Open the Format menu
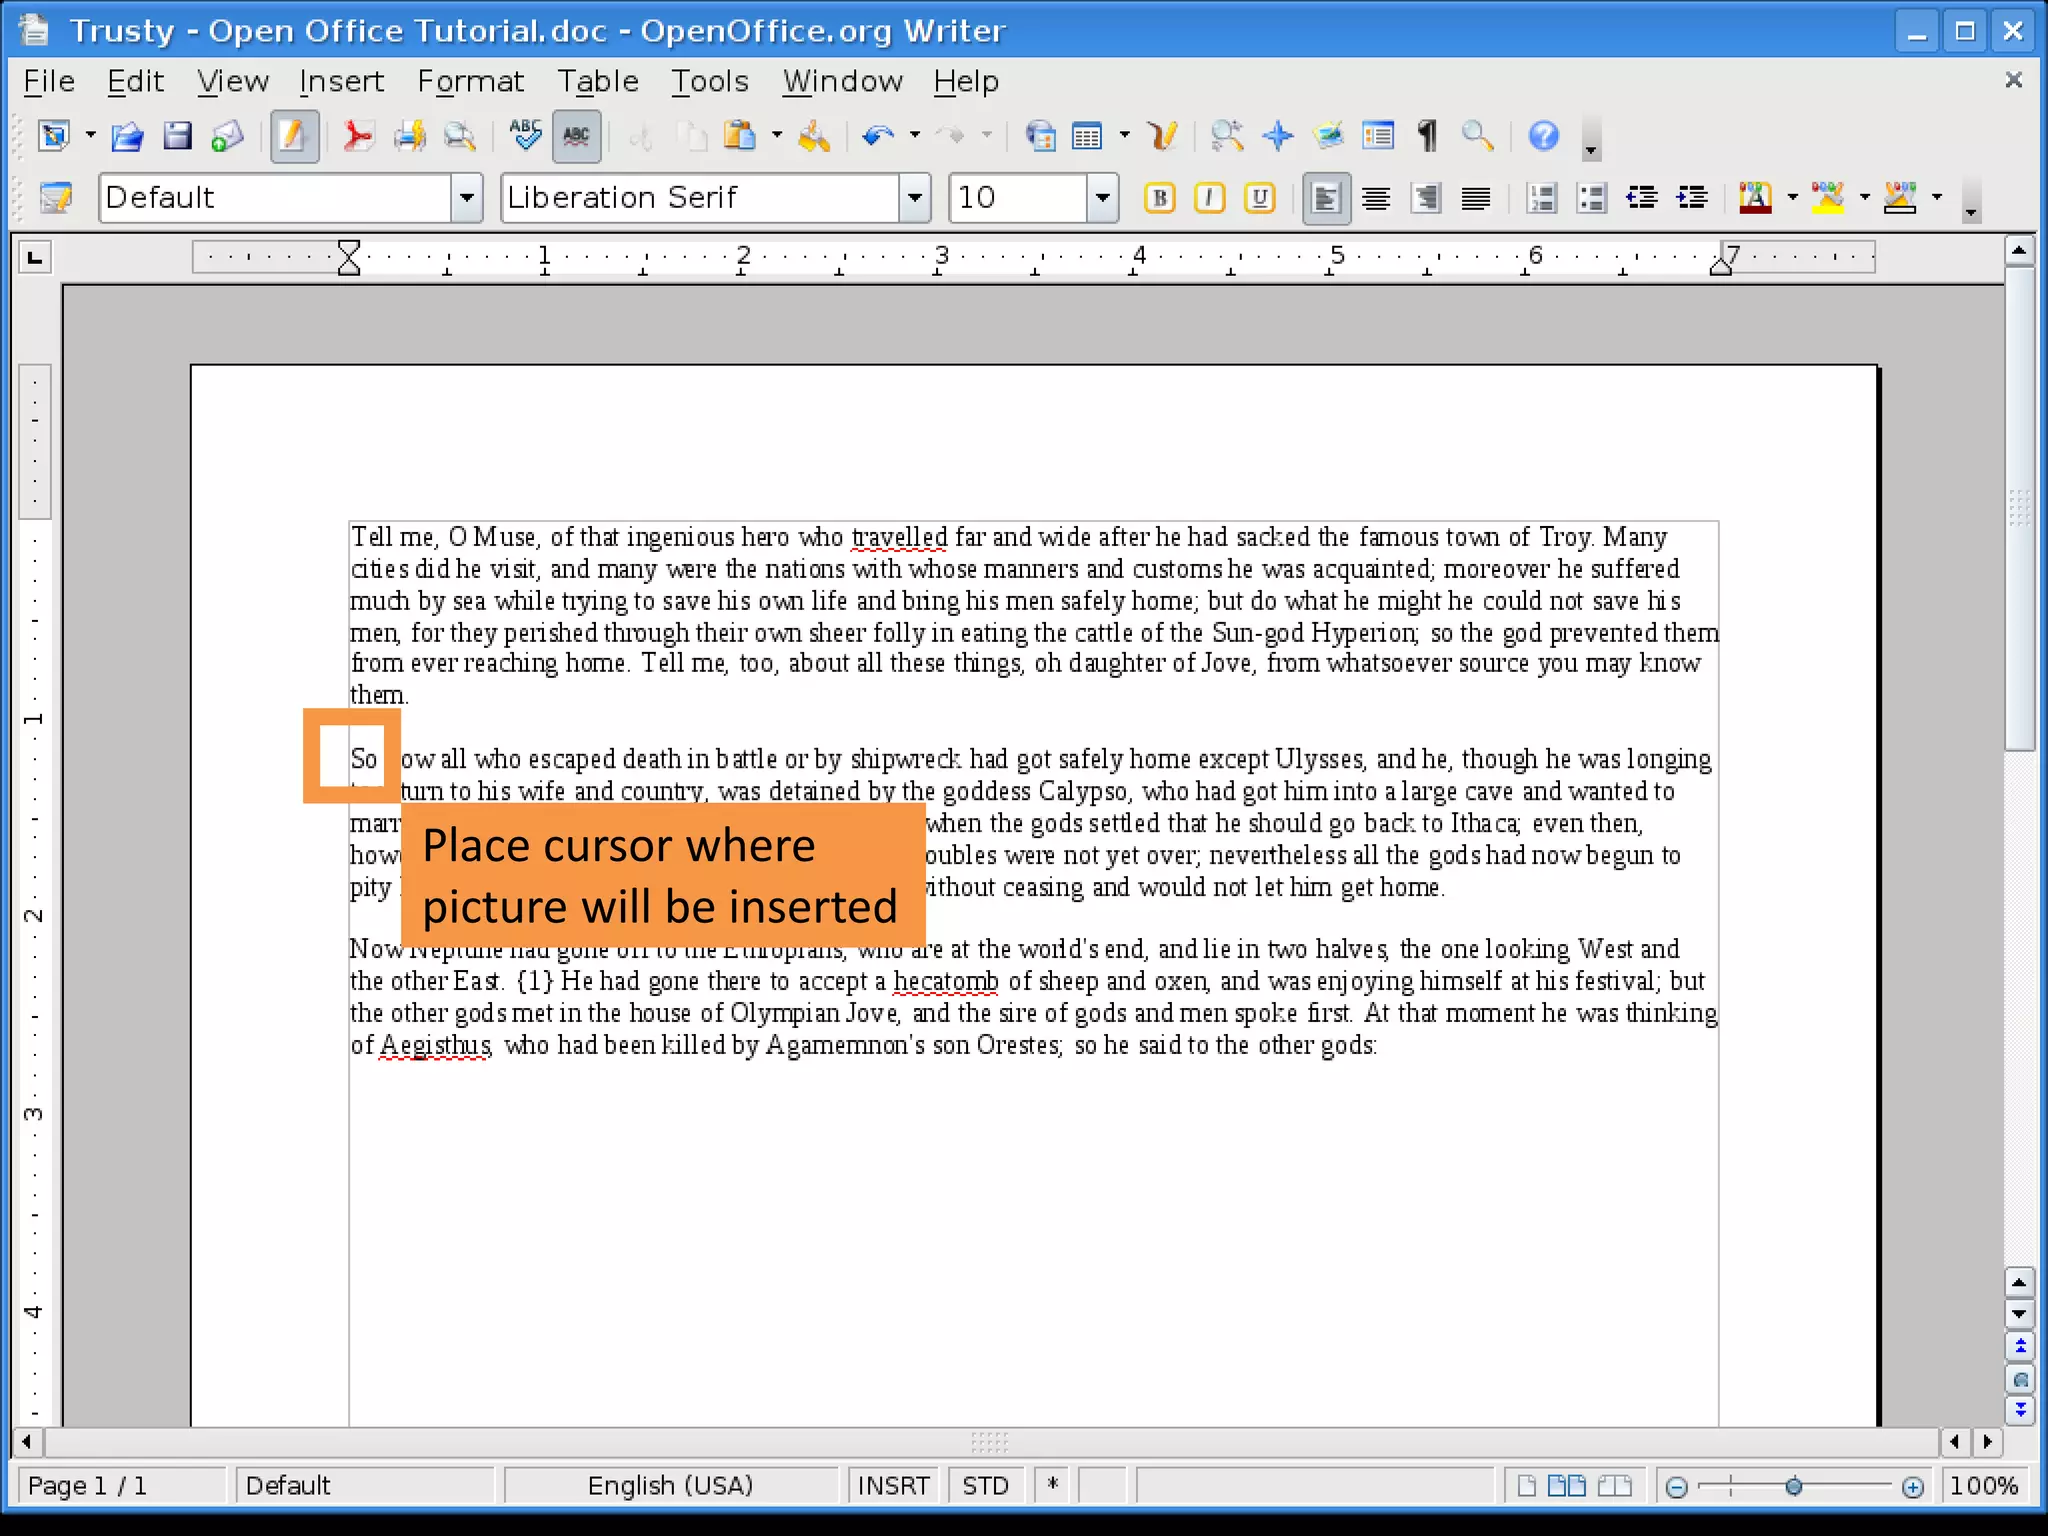Viewport: 2048px width, 1536px height. (x=470, y=81)
